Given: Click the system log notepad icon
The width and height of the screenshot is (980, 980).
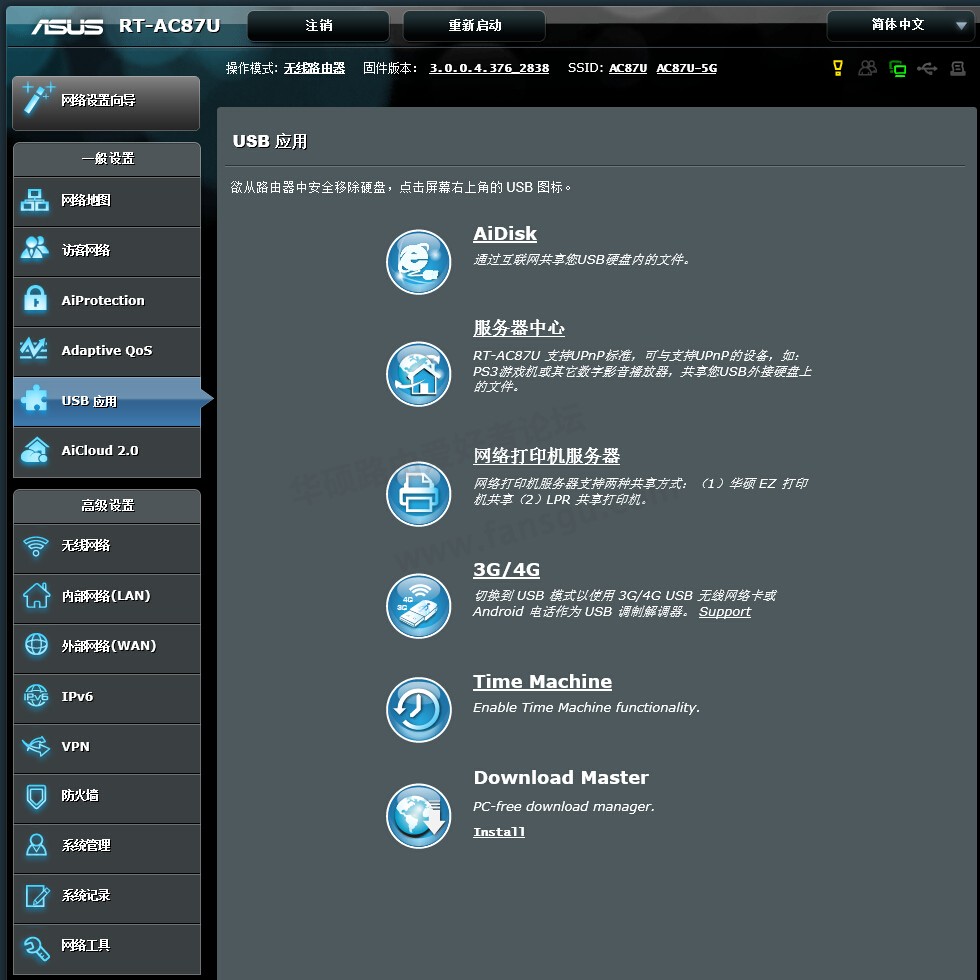Looking at the screenshot, I should click(37, 895).
